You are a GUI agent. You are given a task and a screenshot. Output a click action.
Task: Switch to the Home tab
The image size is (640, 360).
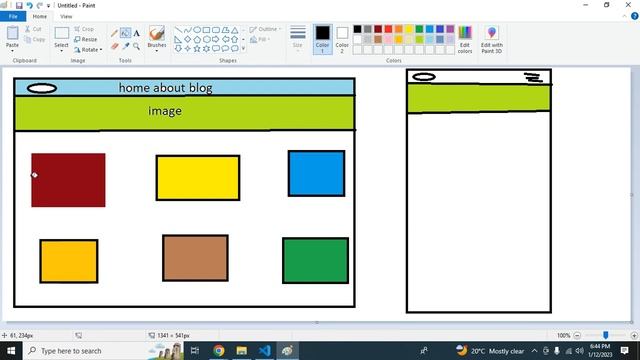40,16
